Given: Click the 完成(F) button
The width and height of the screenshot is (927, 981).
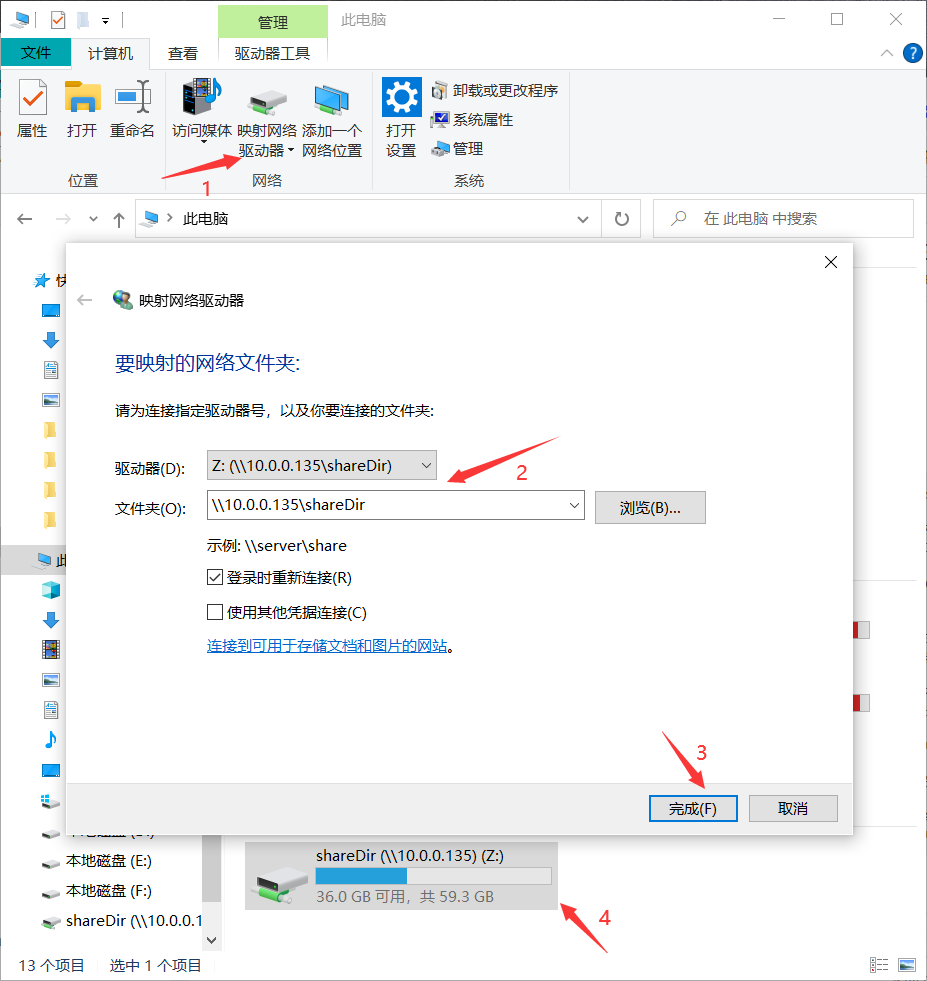Looking at the screenshot, I should 693,808.
